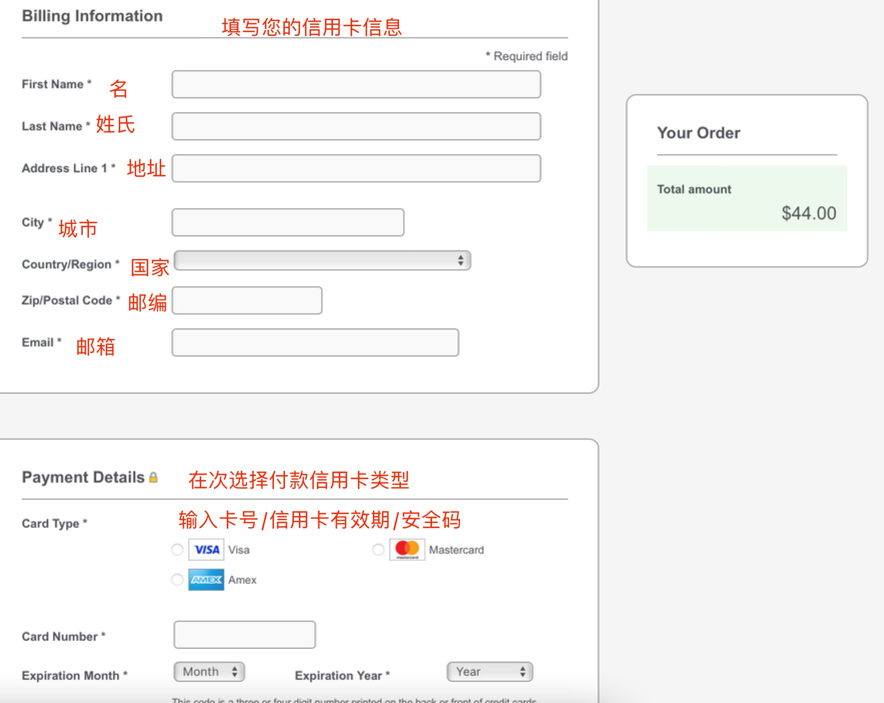Click the Address Line 1 text box

coord(356,169)
